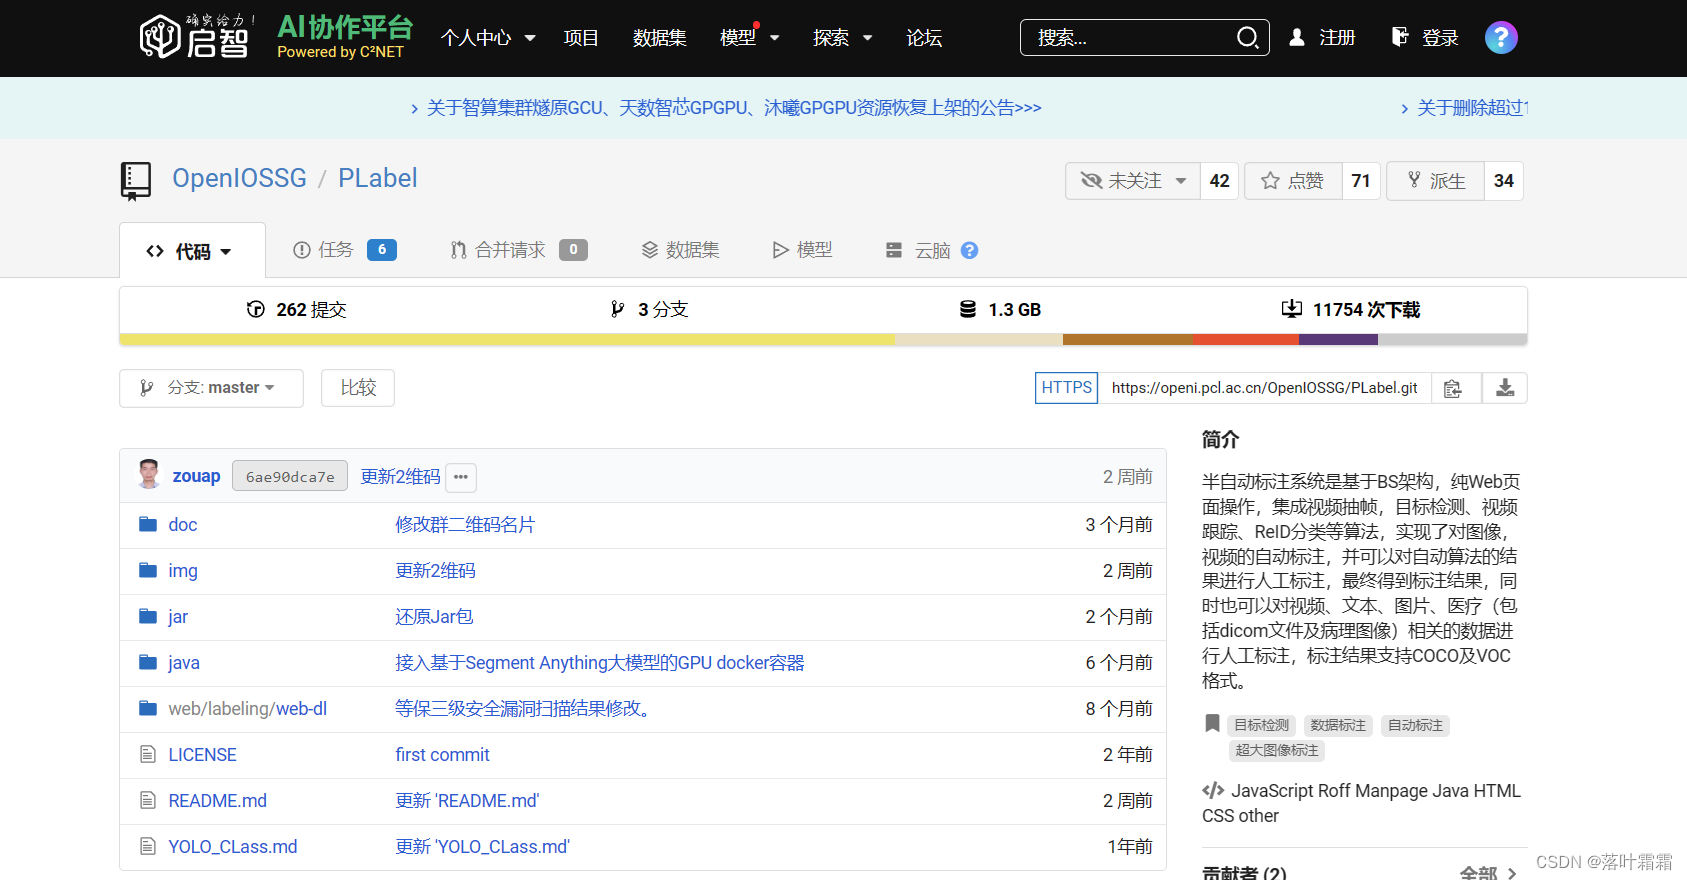Click the YOLO_CLass.md file icon
Viewport: 1687px width, 880px height.
pos(148,846)
